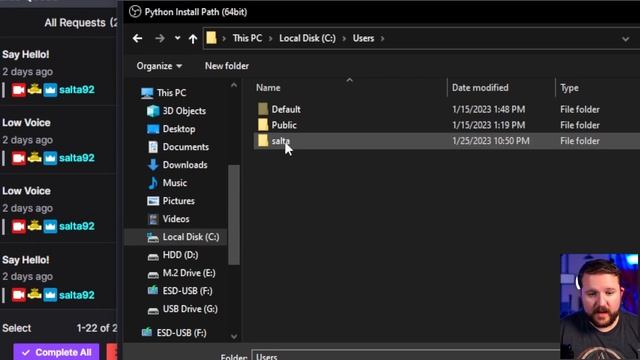Click the HDD (D:) drive icon
The width and height of the screenshot is (640, 360).
[153, 257]
